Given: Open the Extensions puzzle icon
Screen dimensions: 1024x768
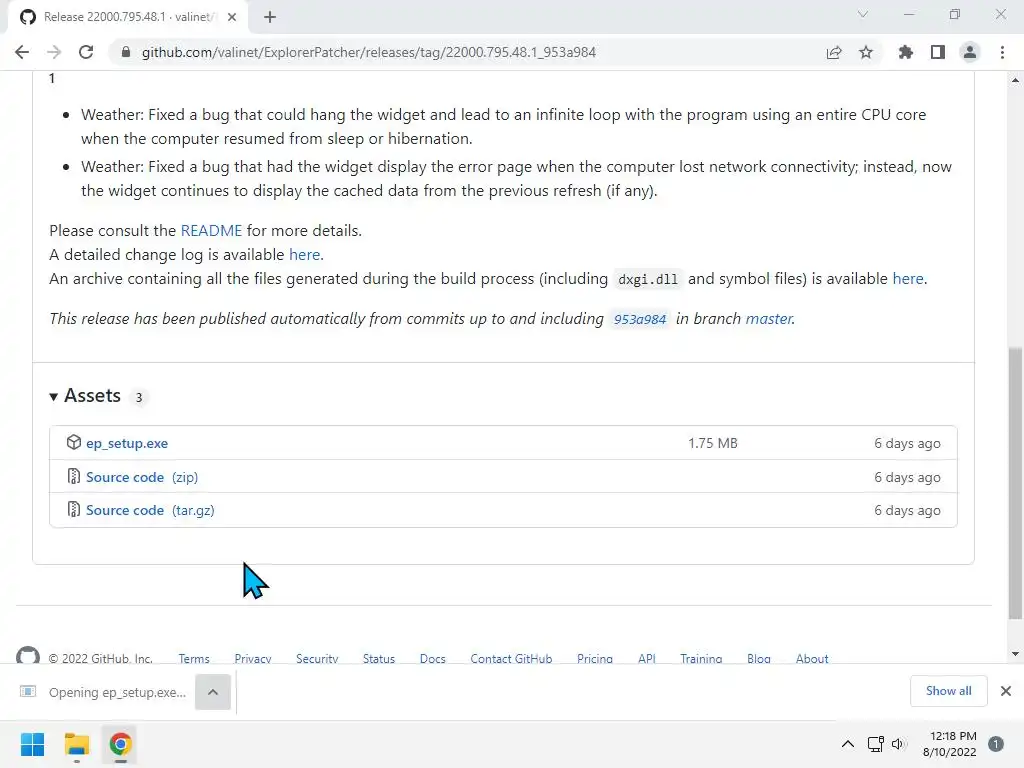Looking at the screenshot, I should [x=906, y=52].
